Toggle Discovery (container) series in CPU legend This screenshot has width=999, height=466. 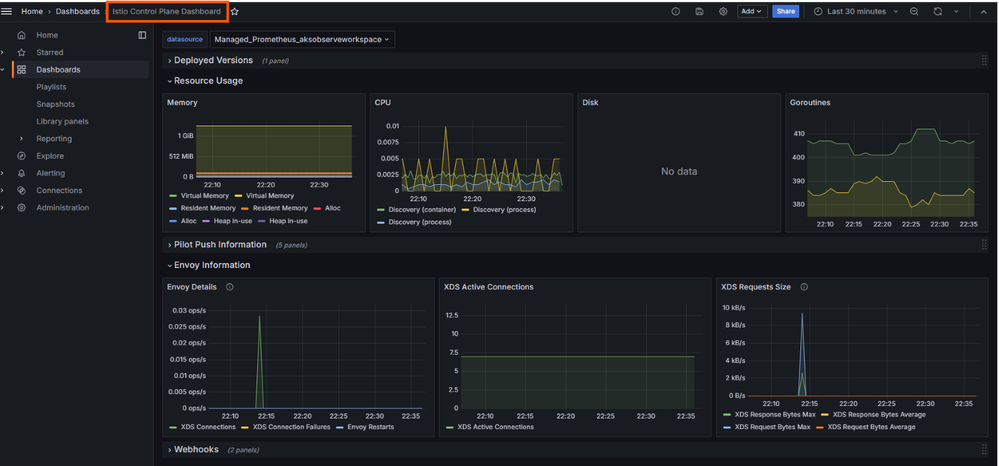coord(420,209)
